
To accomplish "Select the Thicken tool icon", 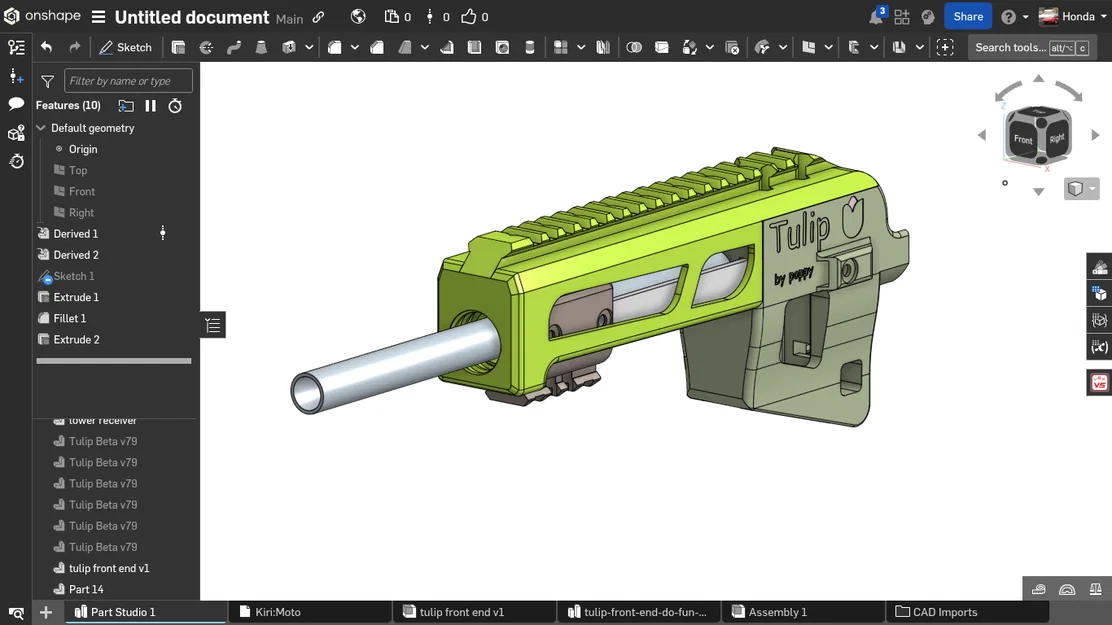I will click(289, 48).
